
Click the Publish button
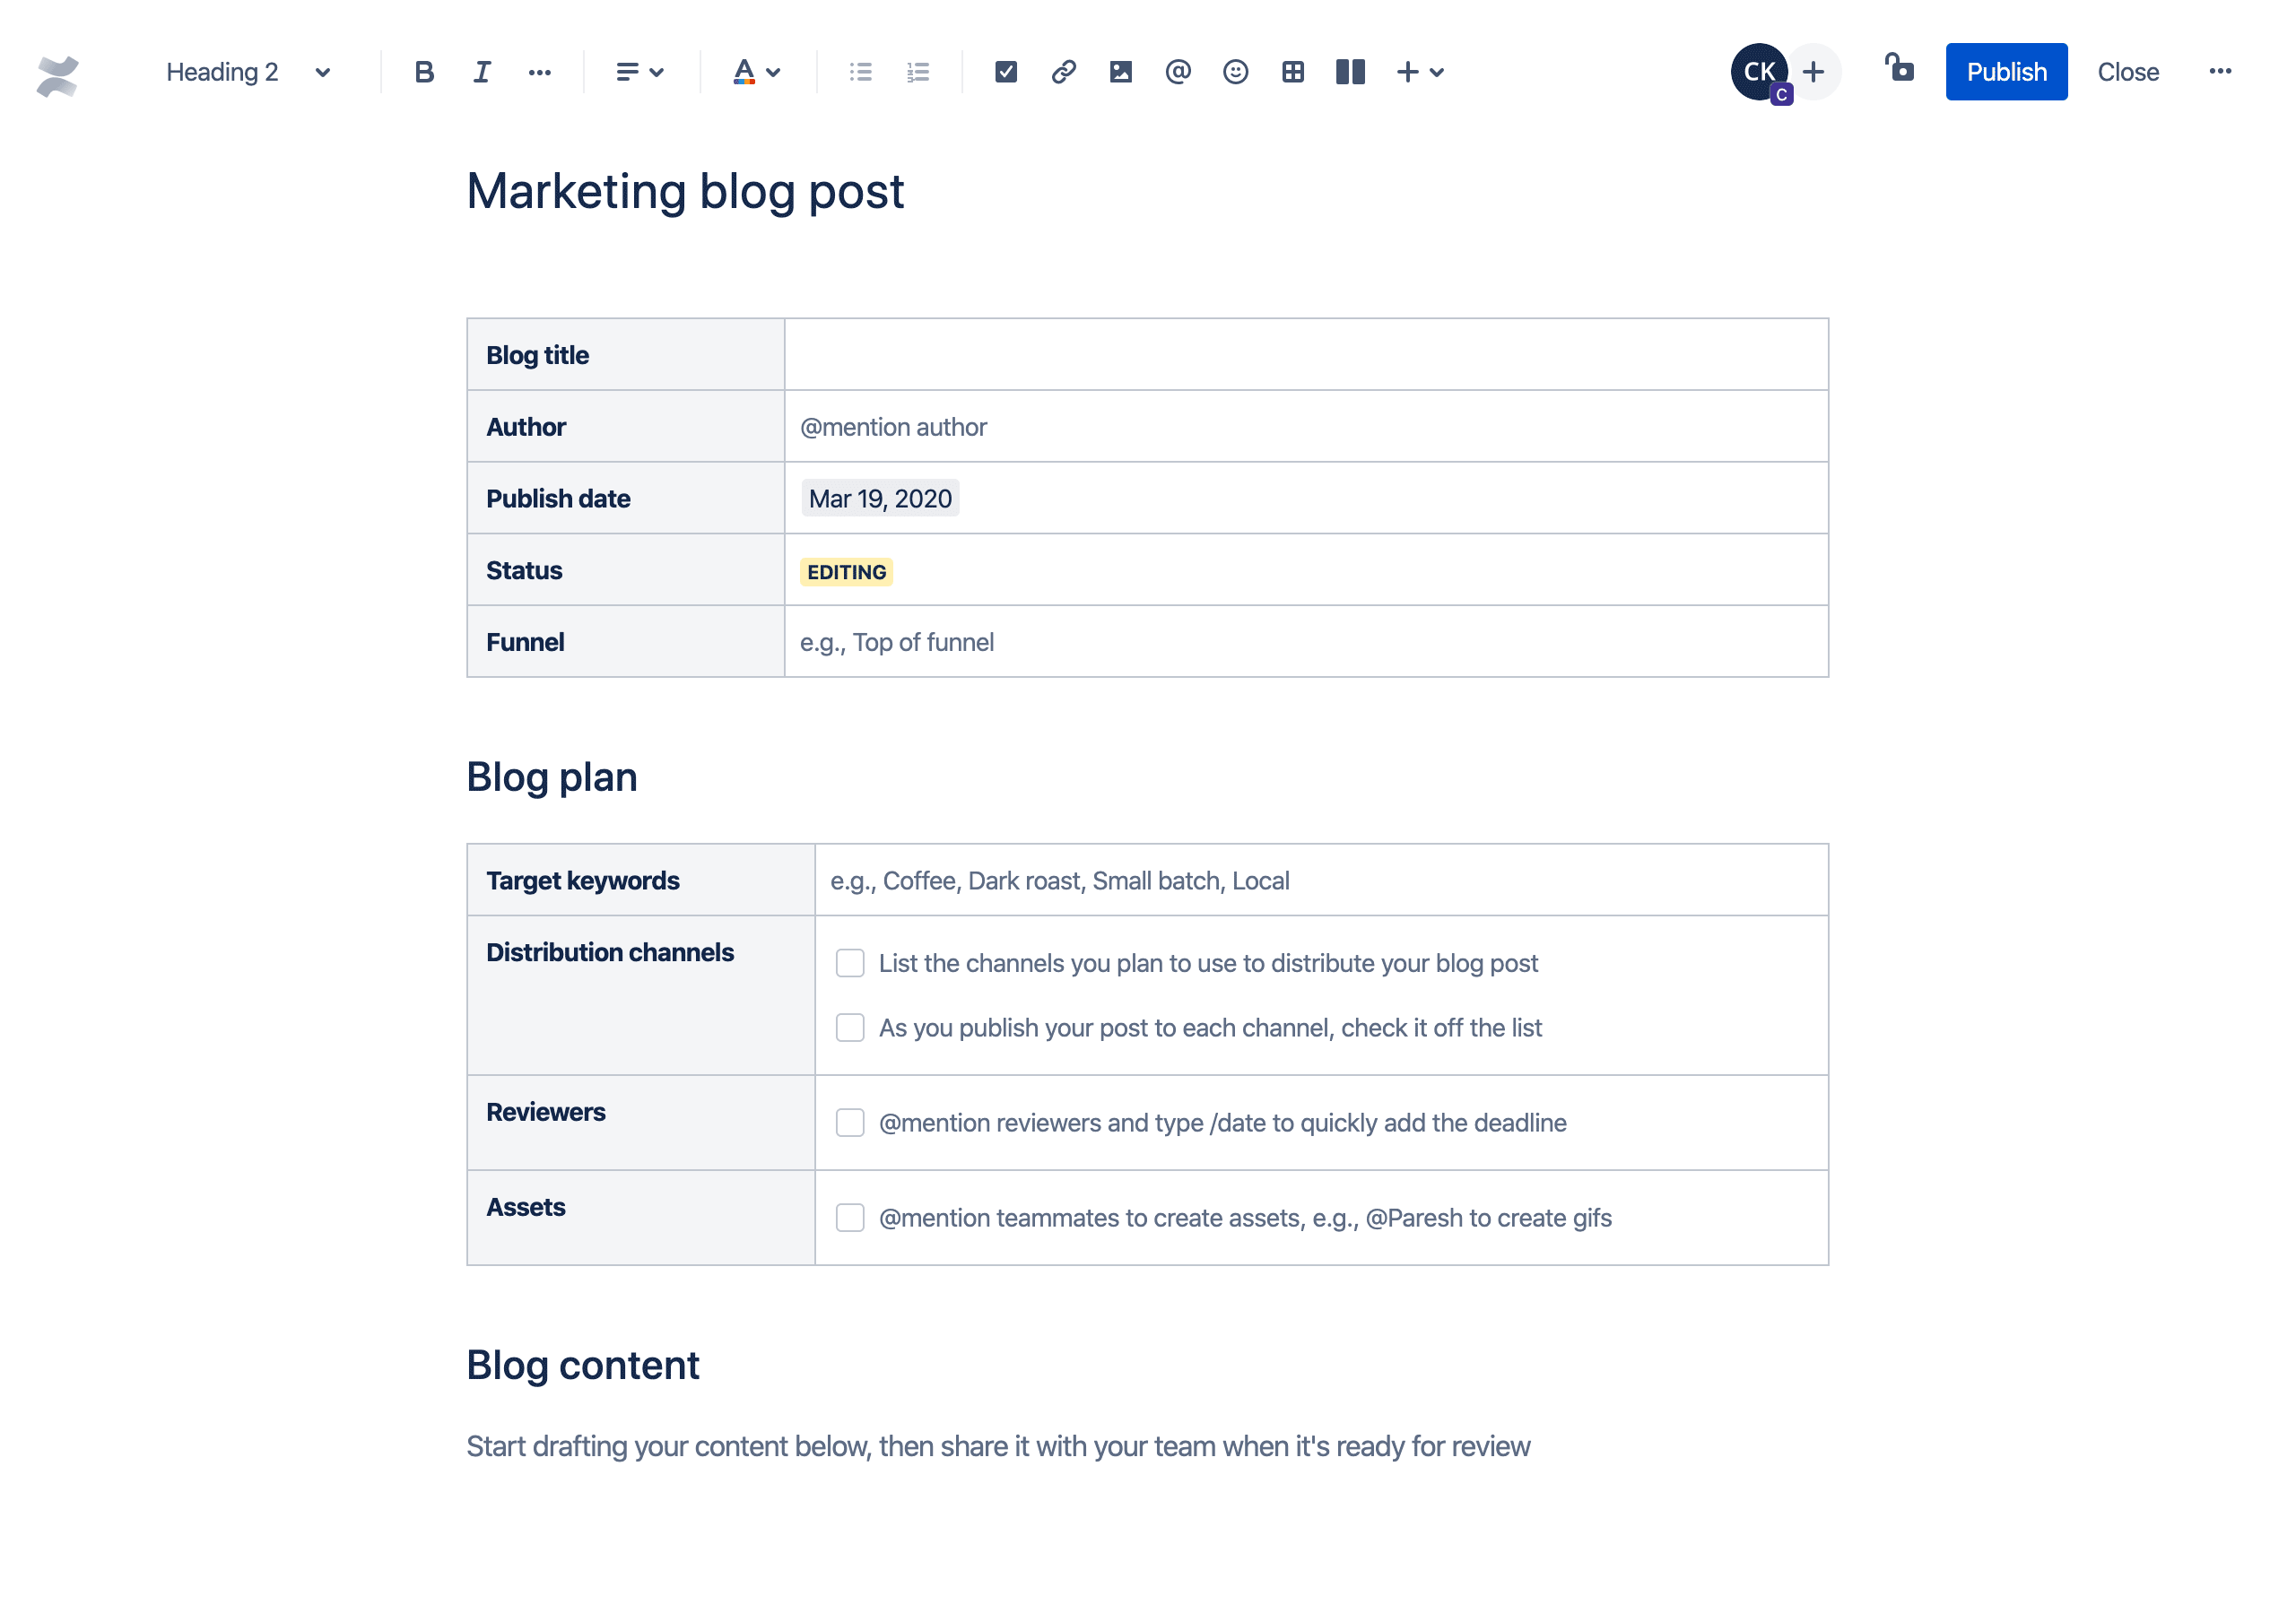tap(2005, 72)
